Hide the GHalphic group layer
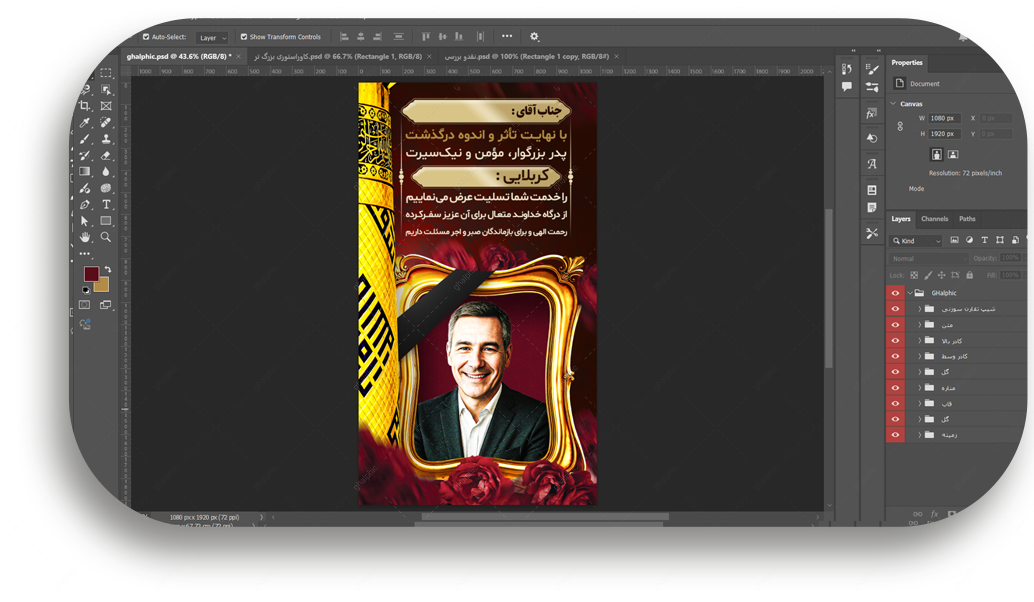This screenshot has width=1034, height=602. 895,293
